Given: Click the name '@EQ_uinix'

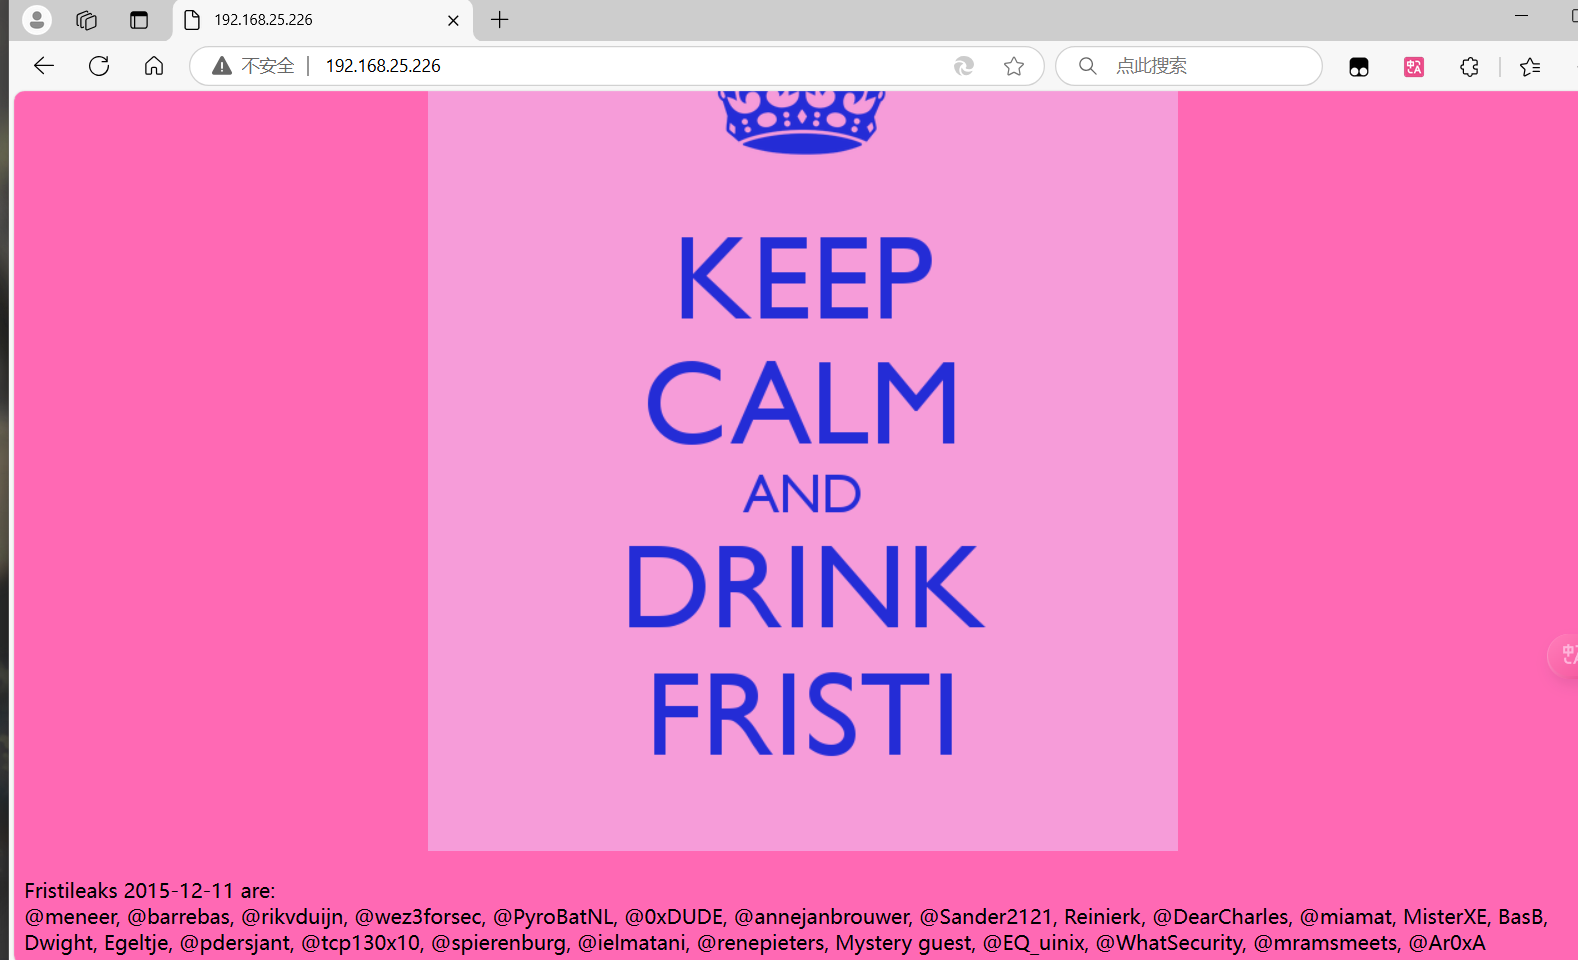Looking at the screenshot, I should pos(1033,943).
